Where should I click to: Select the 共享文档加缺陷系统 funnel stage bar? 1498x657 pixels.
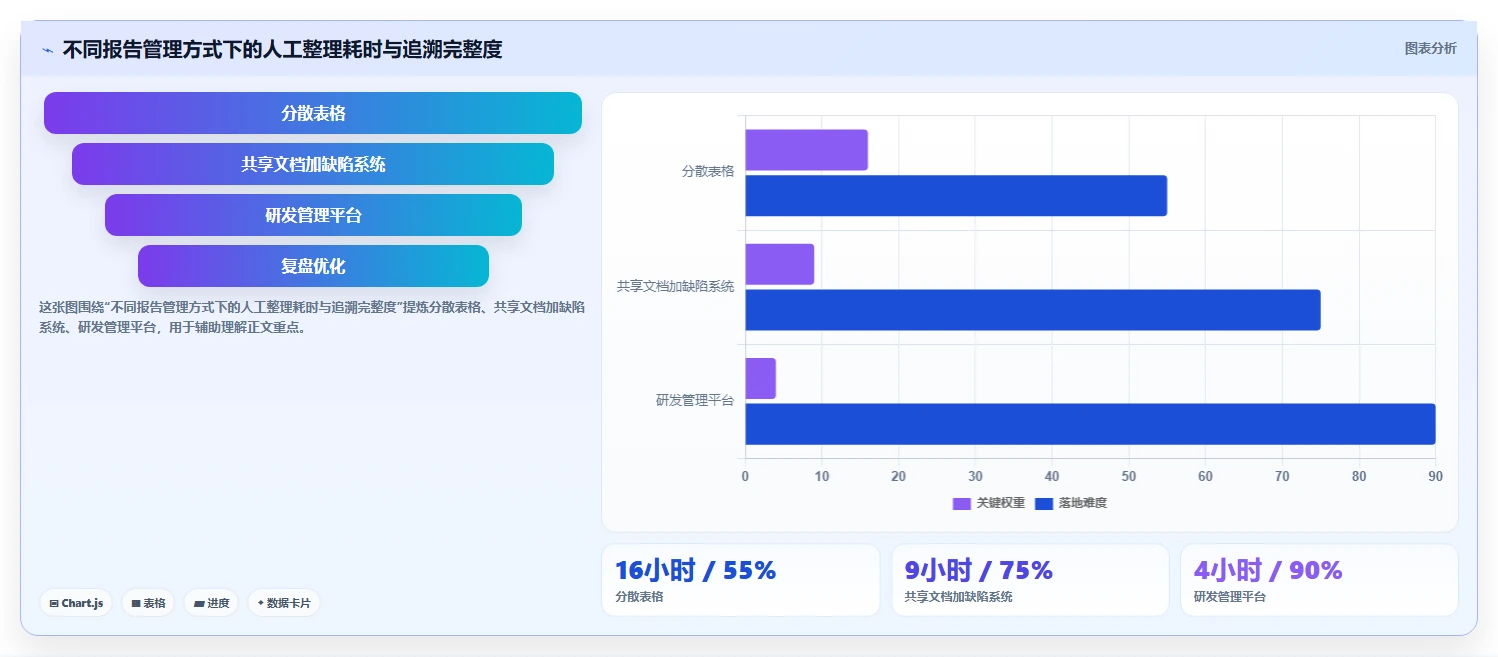(313, 164)
